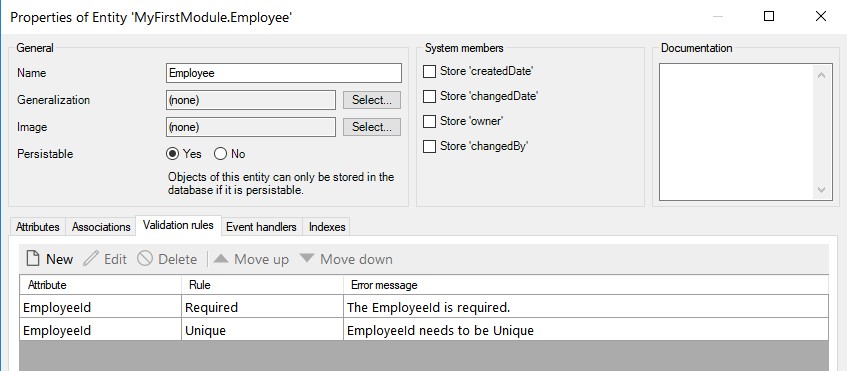Check the Store 'owner' option
847x371 pixels.
click(x=429, y=122)
